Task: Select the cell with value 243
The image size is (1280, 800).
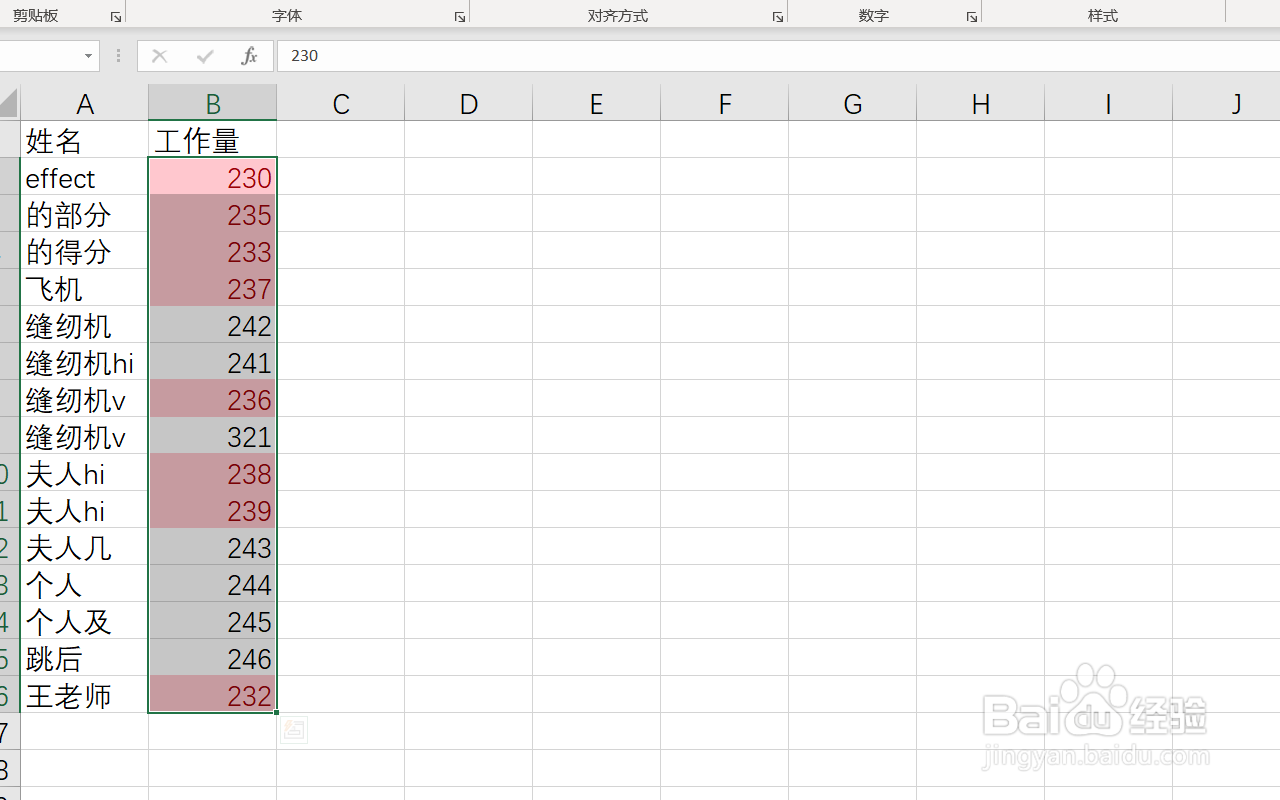Action: click(213, 547)
